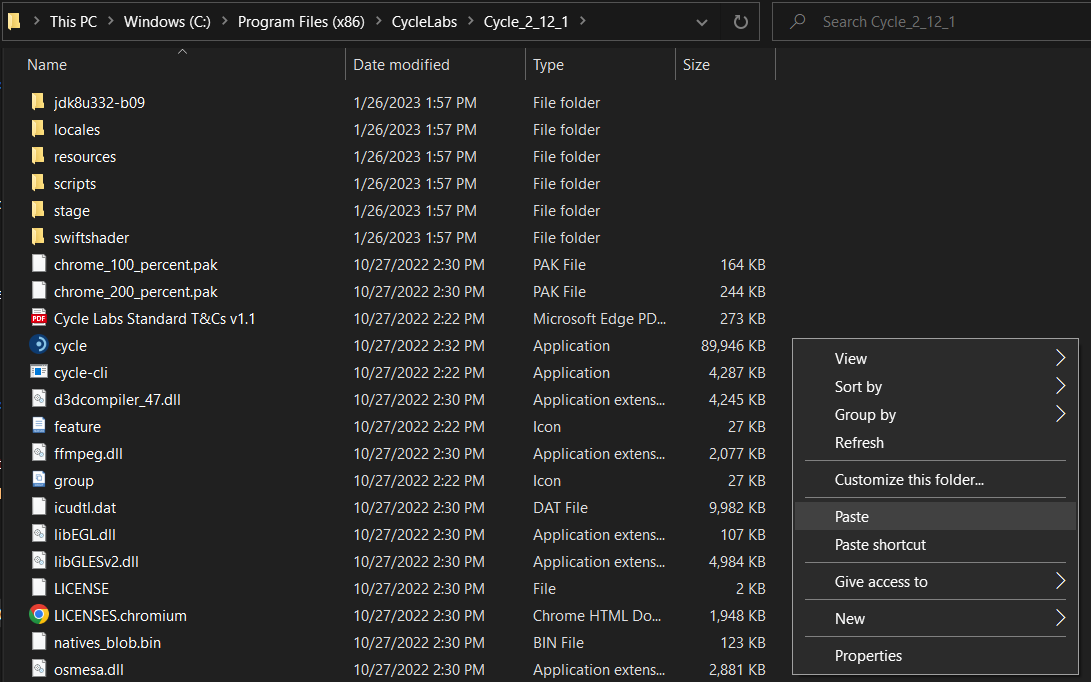Click the group icon file's icon
1091x682 pixels.
coord(39,480)
